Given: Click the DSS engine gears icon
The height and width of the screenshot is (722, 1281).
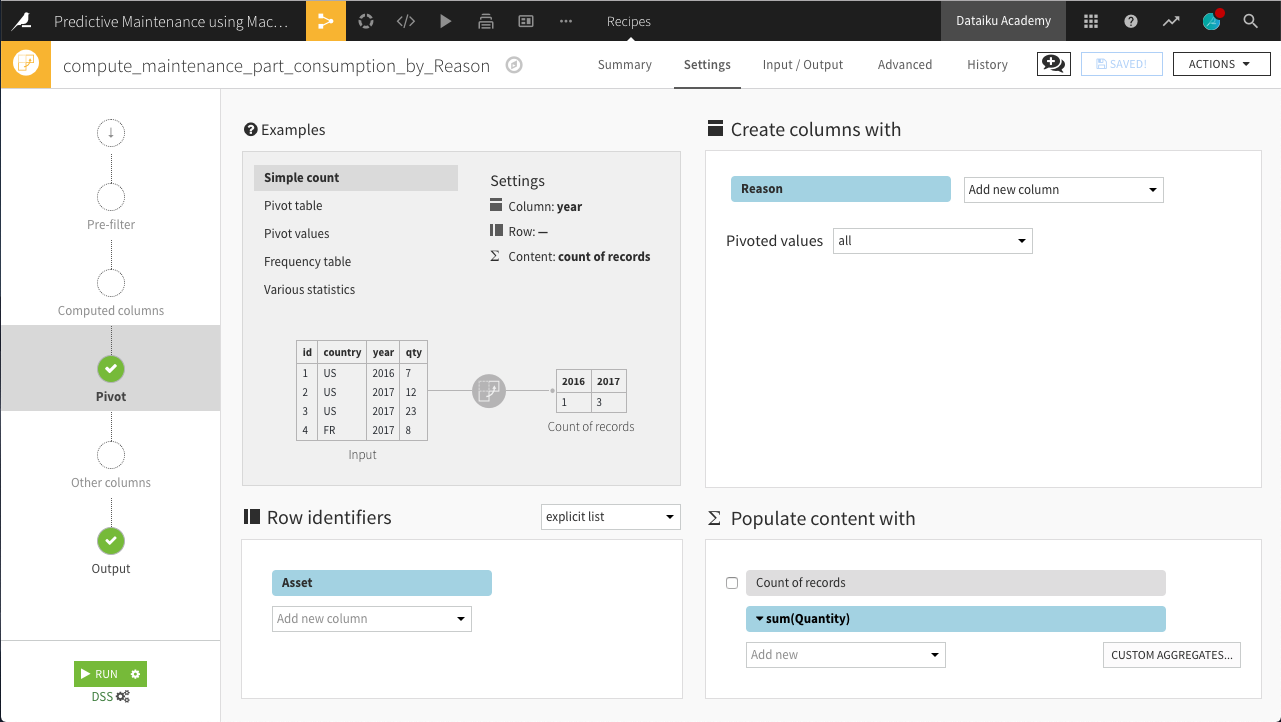Looking at the screenshot, I should (x=123, y=697).
